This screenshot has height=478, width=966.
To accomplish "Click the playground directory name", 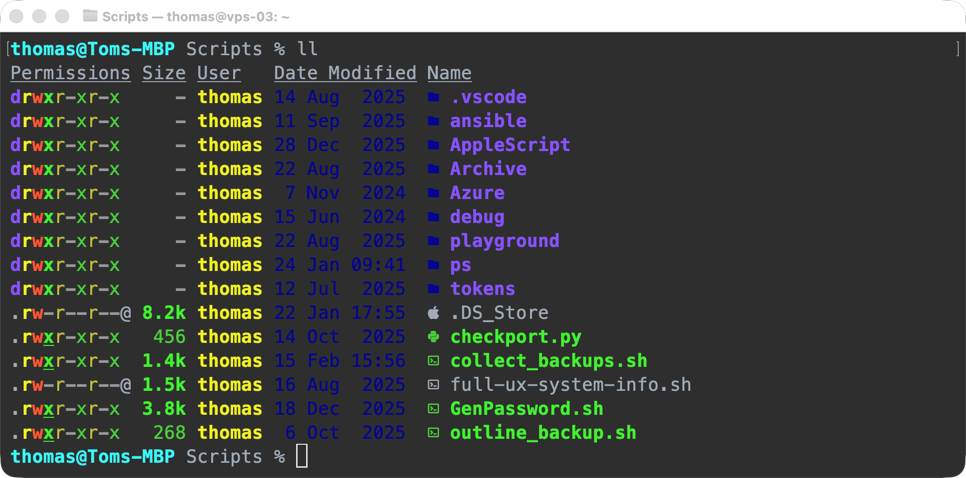I will pos(504,241).
